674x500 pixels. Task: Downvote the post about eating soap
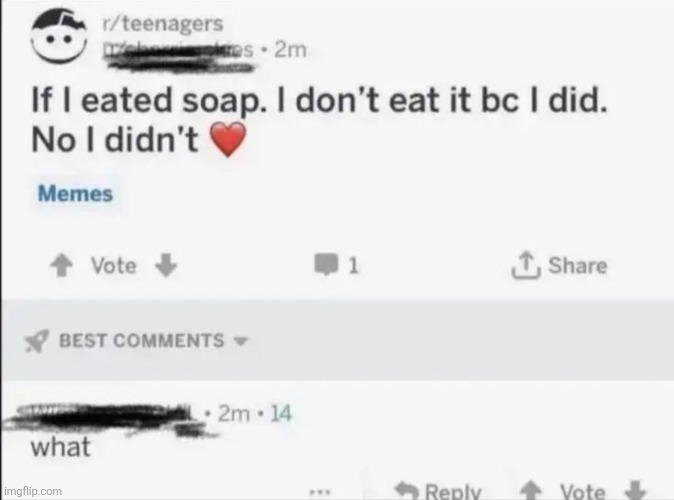point(166,265)
